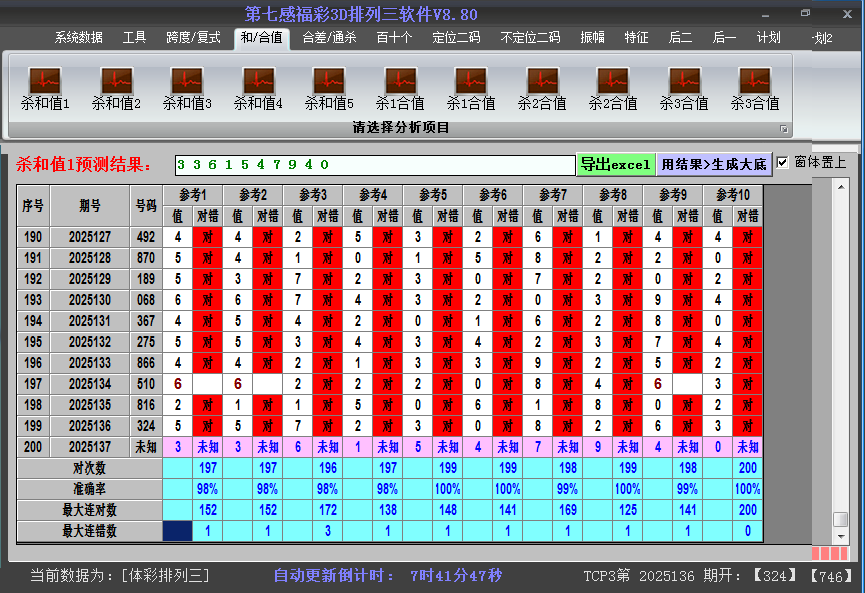Click the 号码 column header
Viewport: 865px width, 593px height.
coord(146,206)
